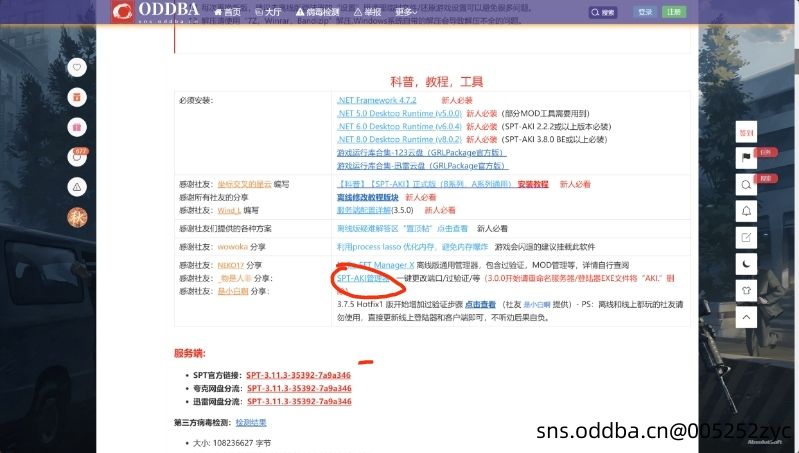Click the ODDBA site logo
The height and width of the screenshot is (453, 799).
coord(155,12)
